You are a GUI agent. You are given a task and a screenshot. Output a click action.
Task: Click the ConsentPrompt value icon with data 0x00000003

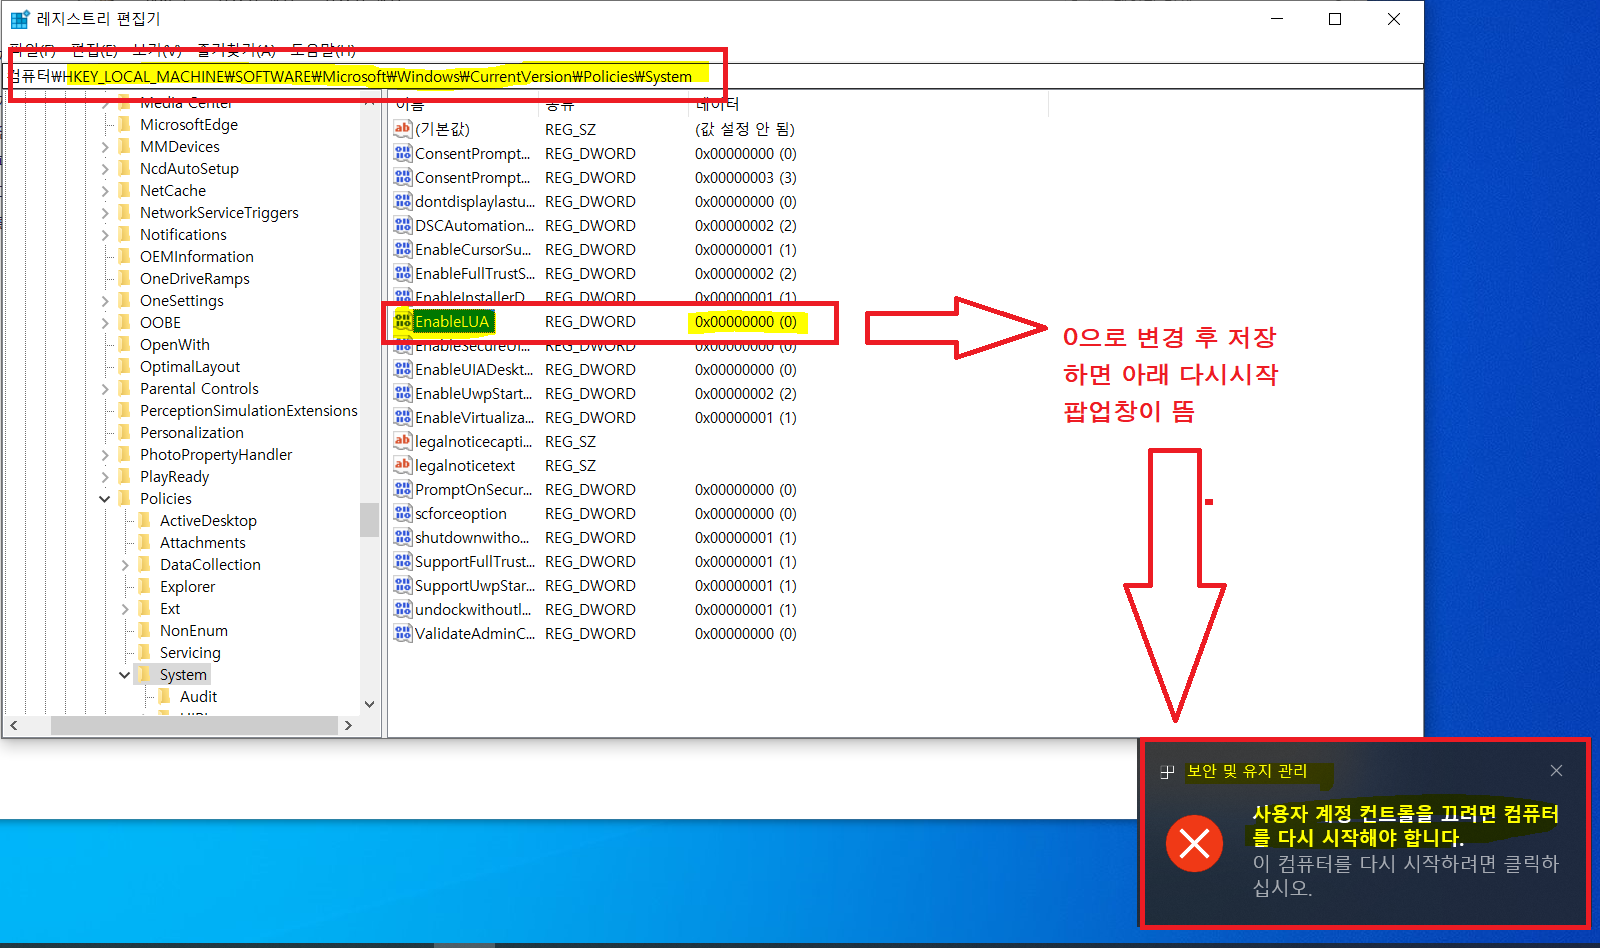click(403, 177)
